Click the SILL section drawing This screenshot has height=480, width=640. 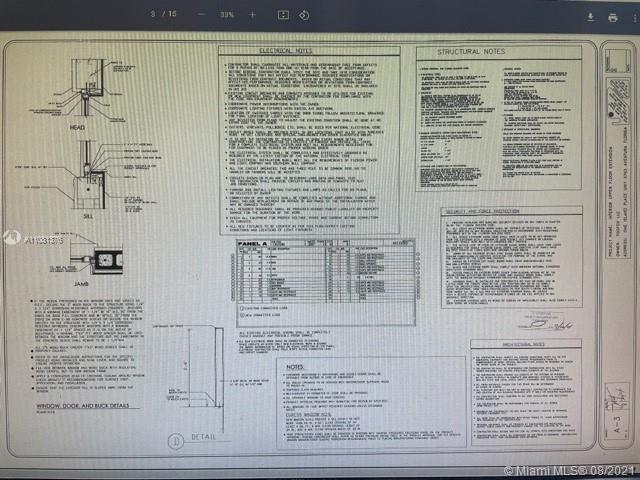[92, 180]
